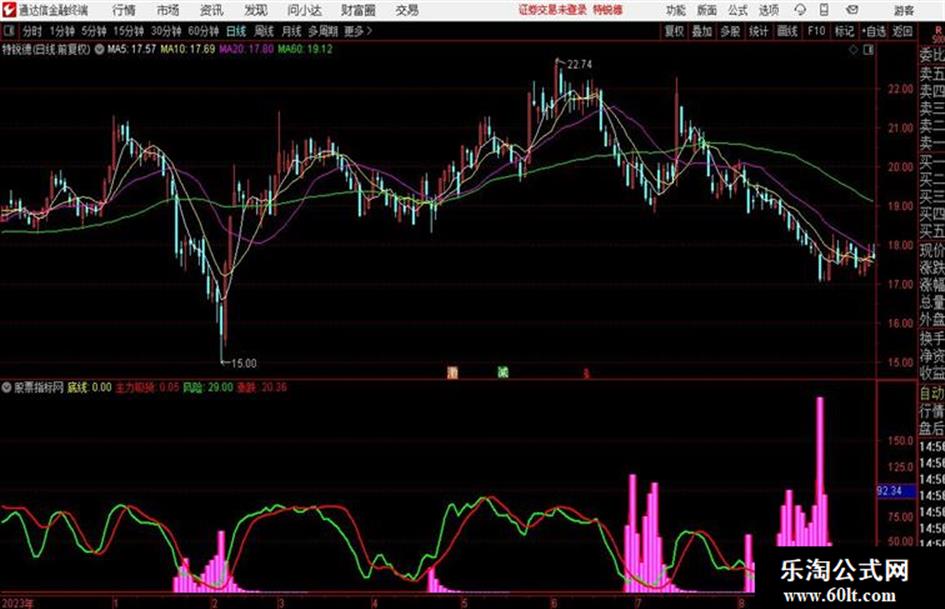Open the 发现 menu
Viewport: 945px width, 609px height.
pyautogui.click(x=256, y=10)
